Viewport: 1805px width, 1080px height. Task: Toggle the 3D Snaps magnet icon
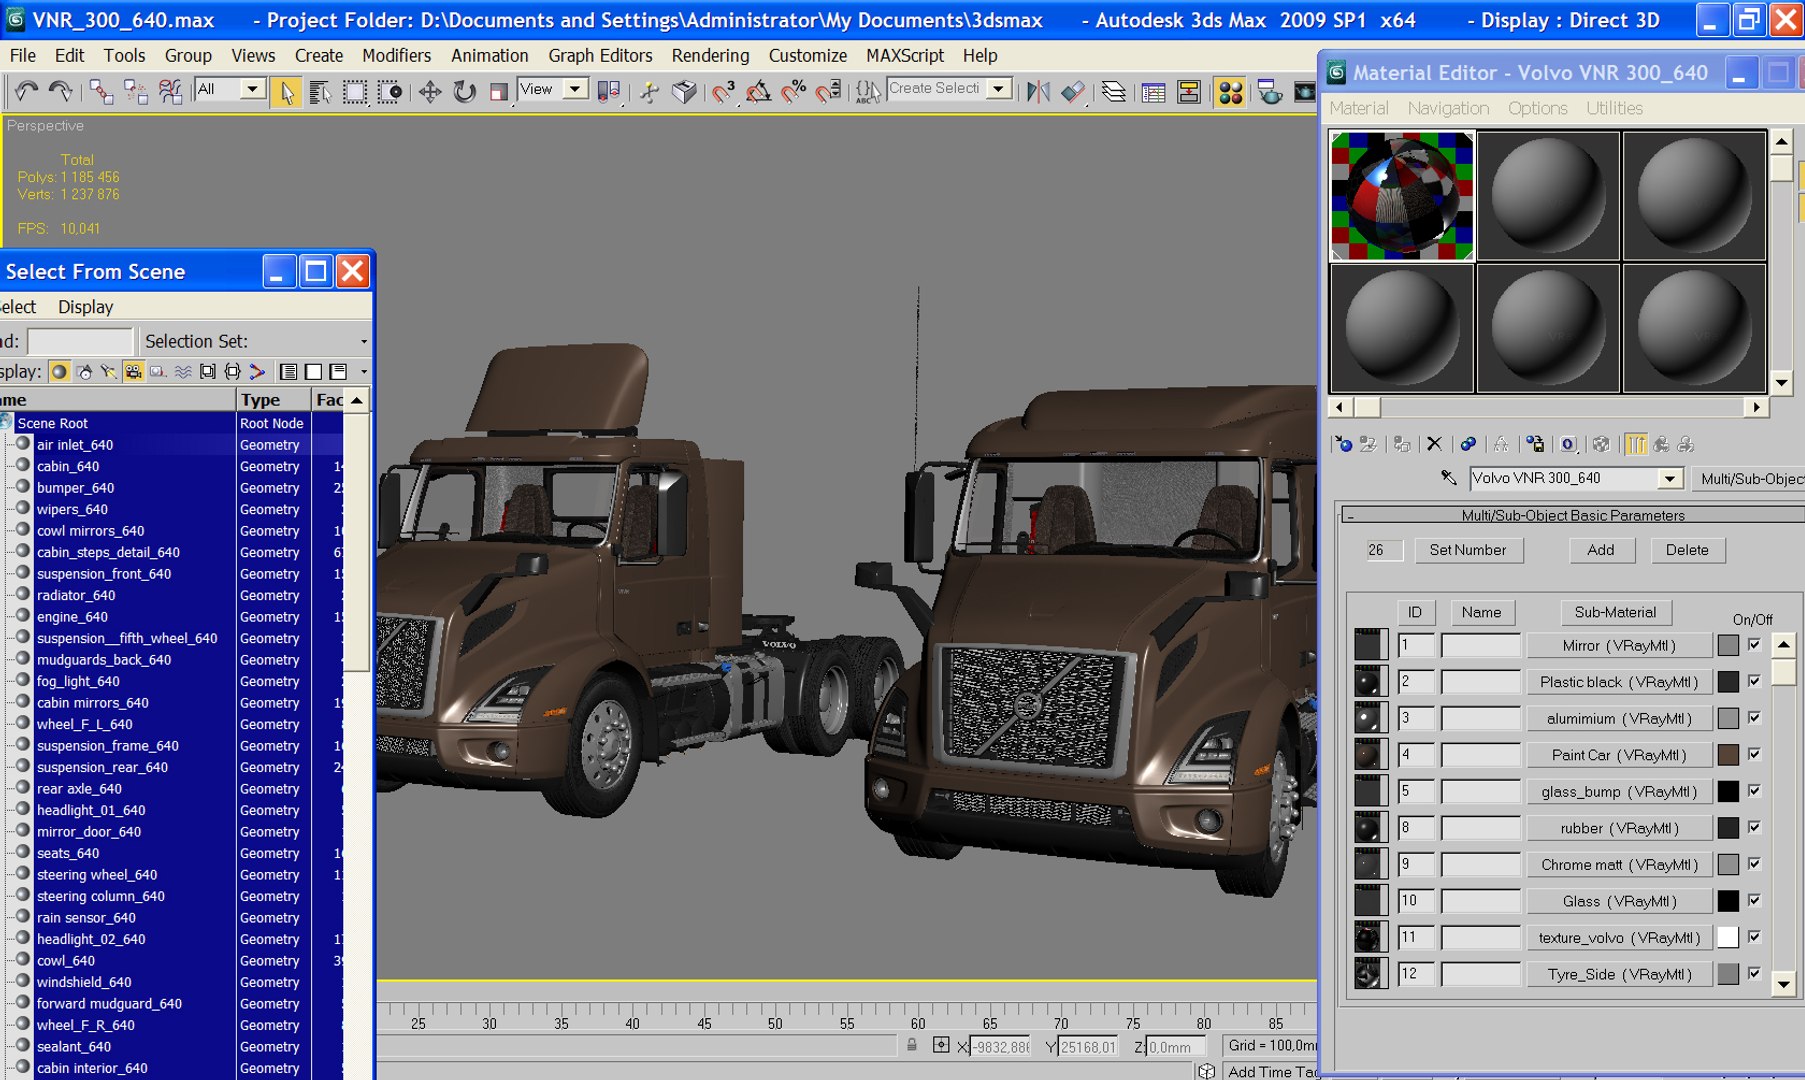pyautogui.click(x=723, y=92)
